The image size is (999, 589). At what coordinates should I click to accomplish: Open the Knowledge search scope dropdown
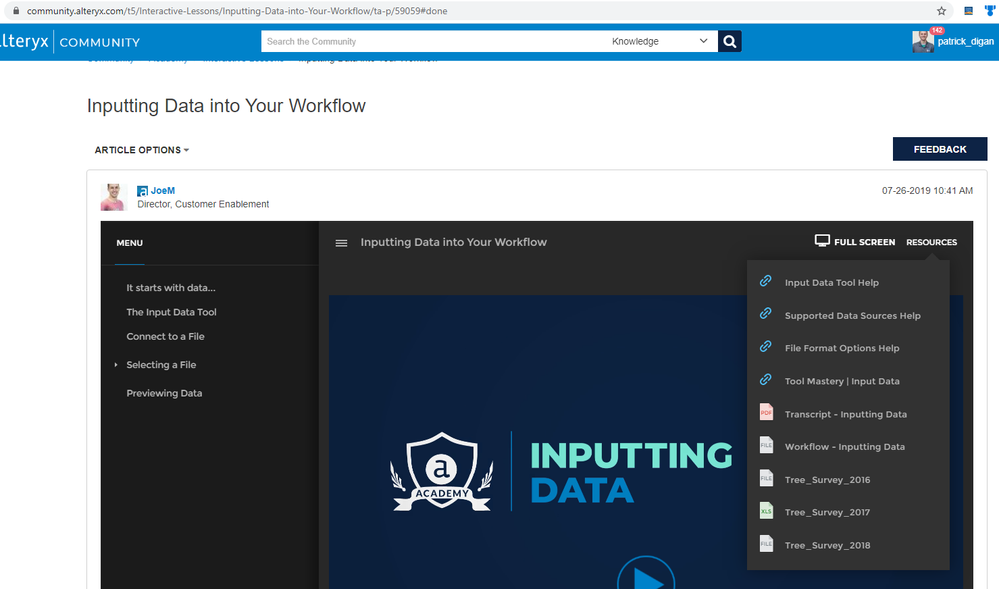pos(659,41)
